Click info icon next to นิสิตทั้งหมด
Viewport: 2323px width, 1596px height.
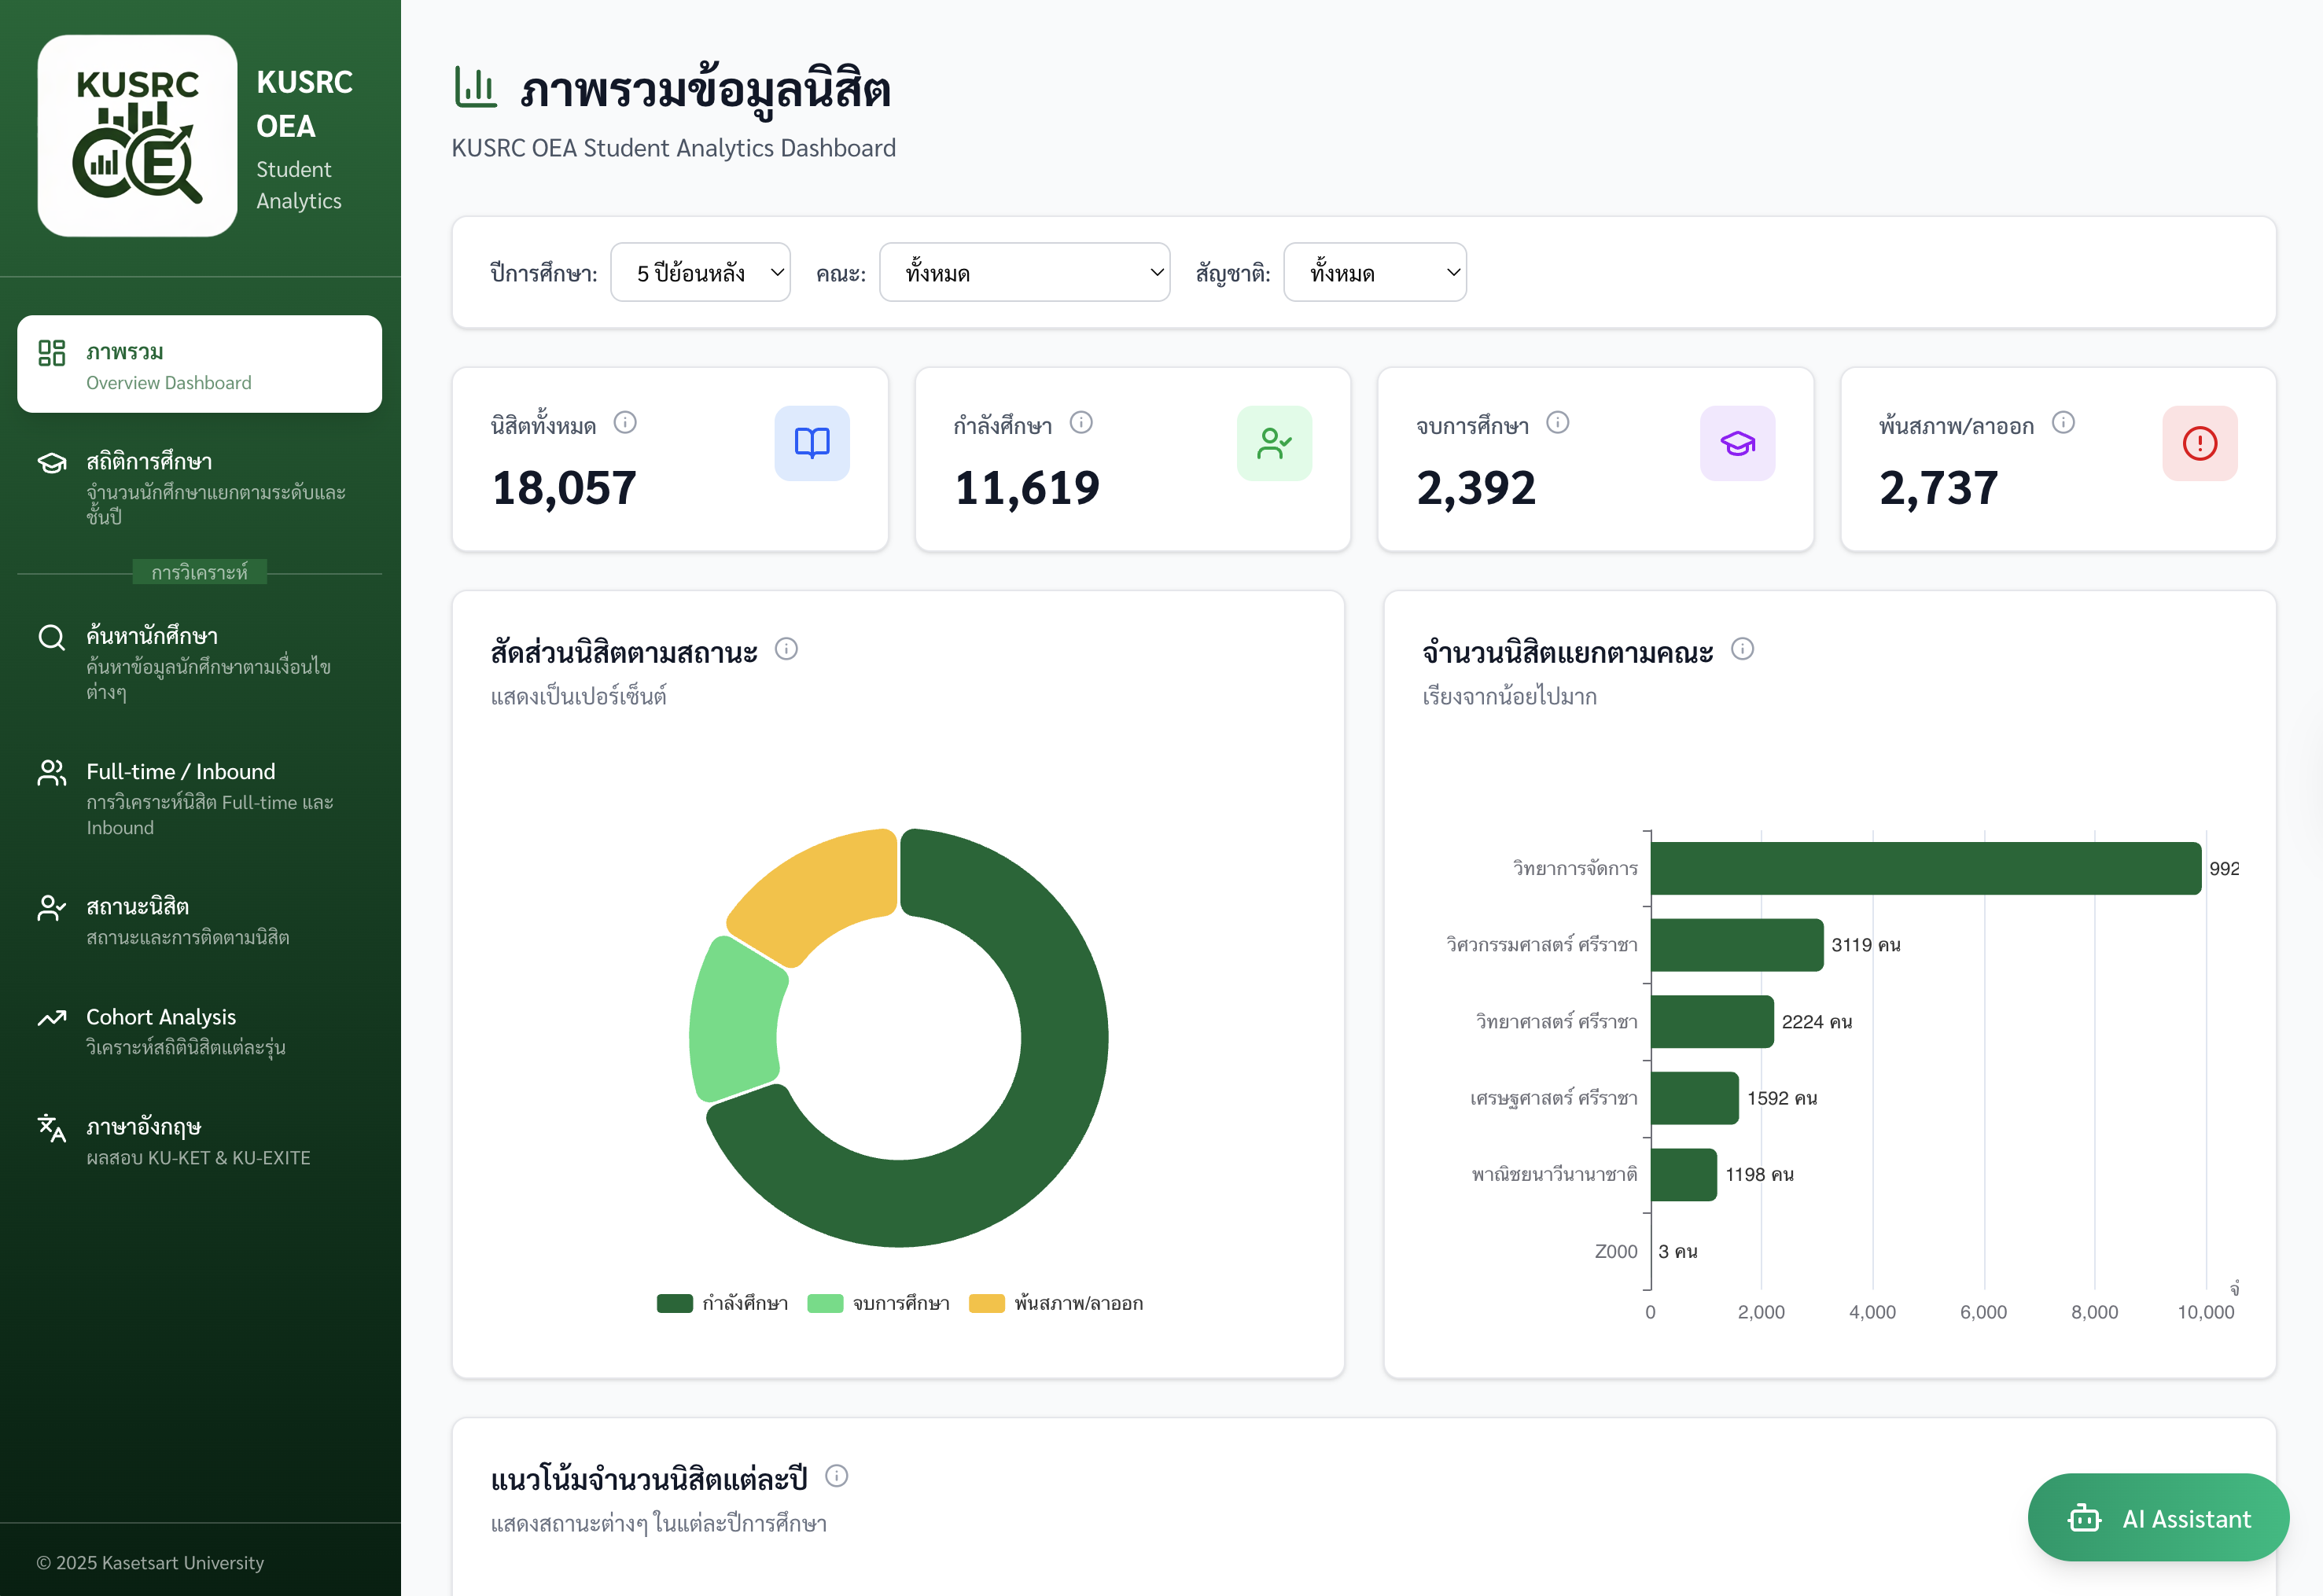[x=625, y=423]
